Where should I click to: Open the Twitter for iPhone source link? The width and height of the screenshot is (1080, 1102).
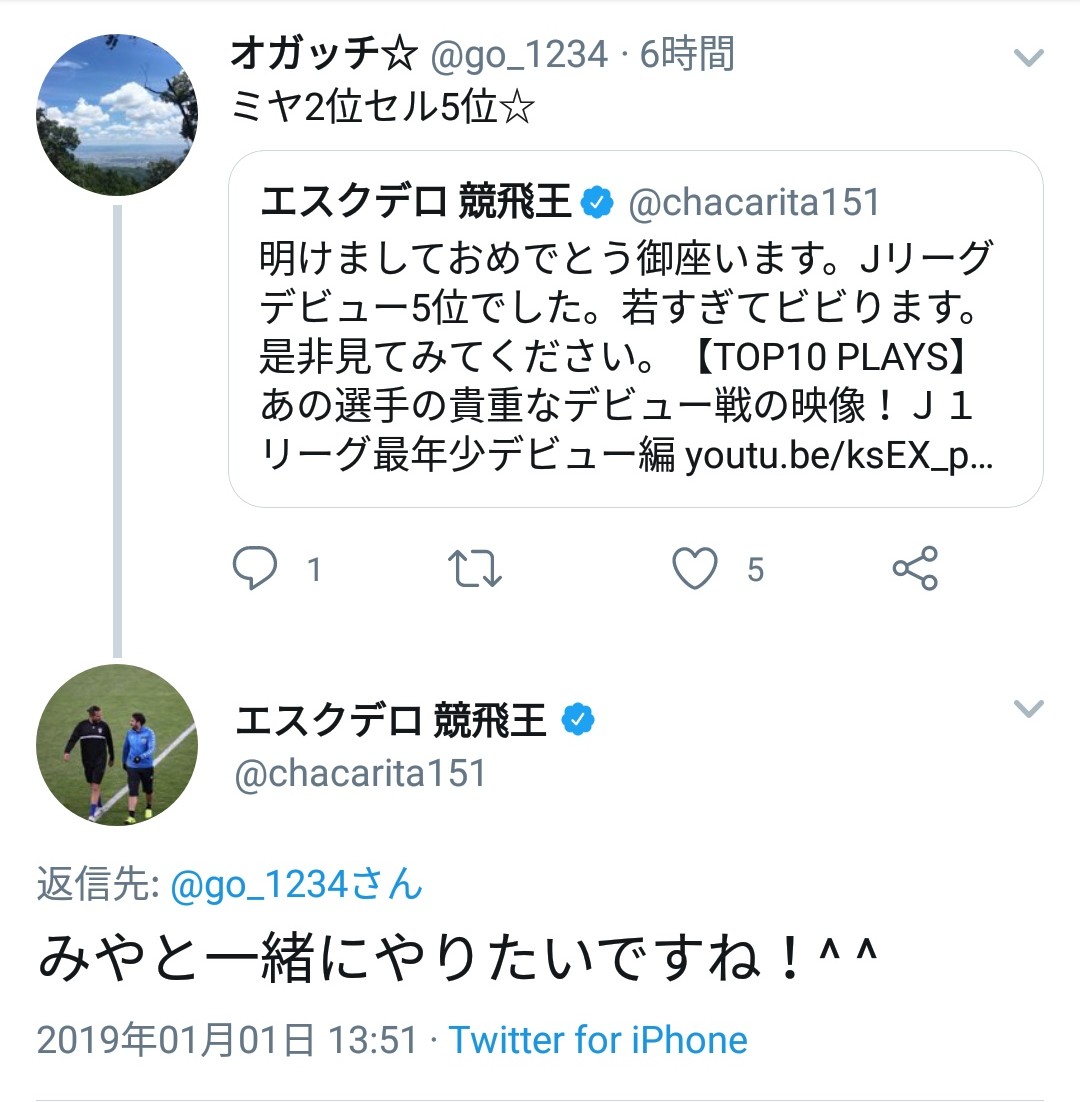tap(597, 1040)
